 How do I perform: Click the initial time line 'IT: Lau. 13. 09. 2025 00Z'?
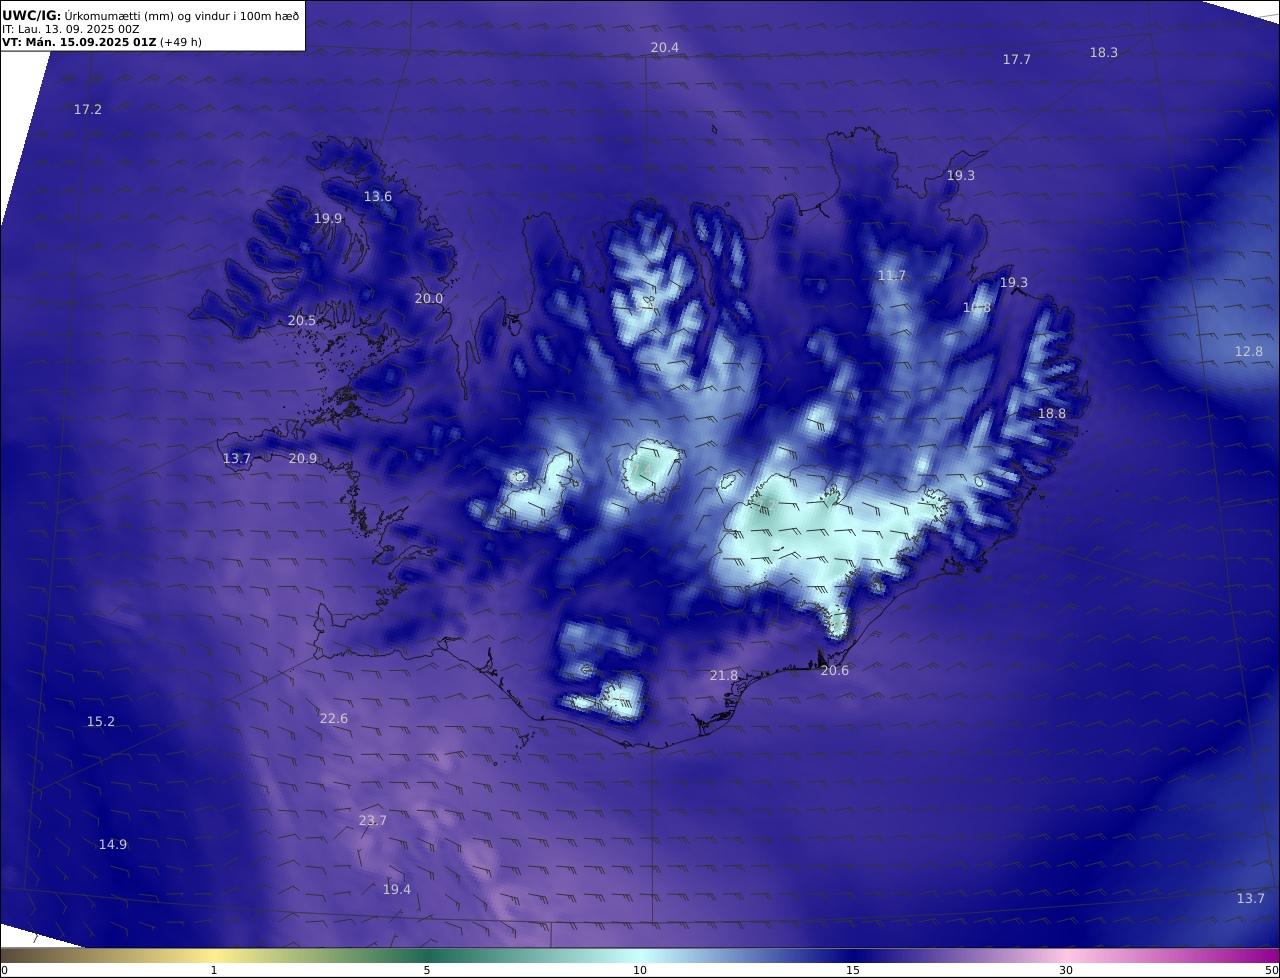pos(71,30)
